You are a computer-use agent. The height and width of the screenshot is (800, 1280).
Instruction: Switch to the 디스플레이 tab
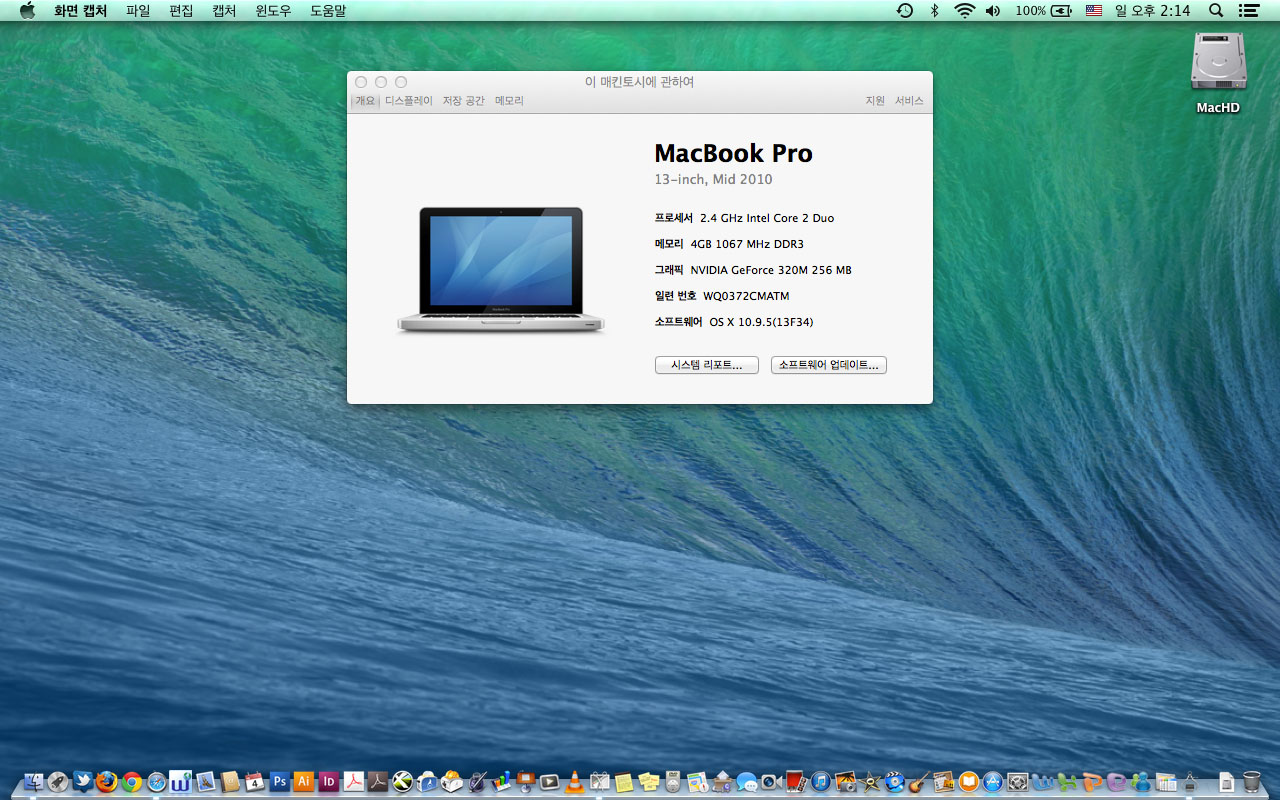click(408, 101)
